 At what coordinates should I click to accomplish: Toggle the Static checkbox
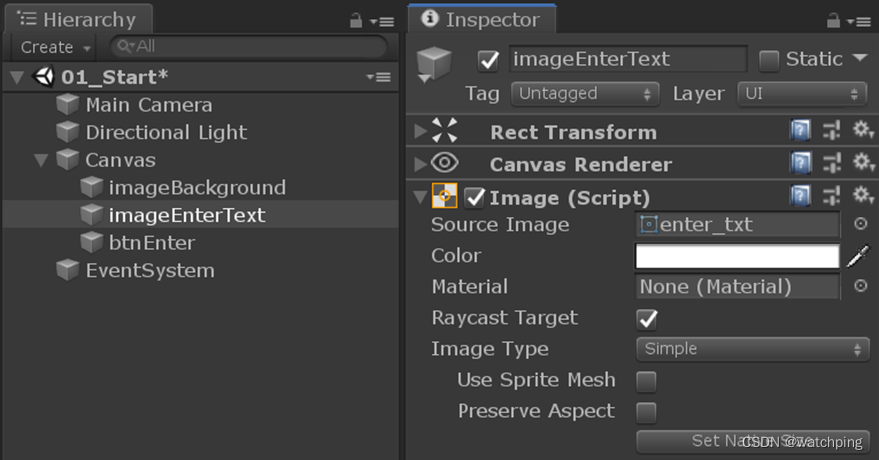click(x=769, y=61)
